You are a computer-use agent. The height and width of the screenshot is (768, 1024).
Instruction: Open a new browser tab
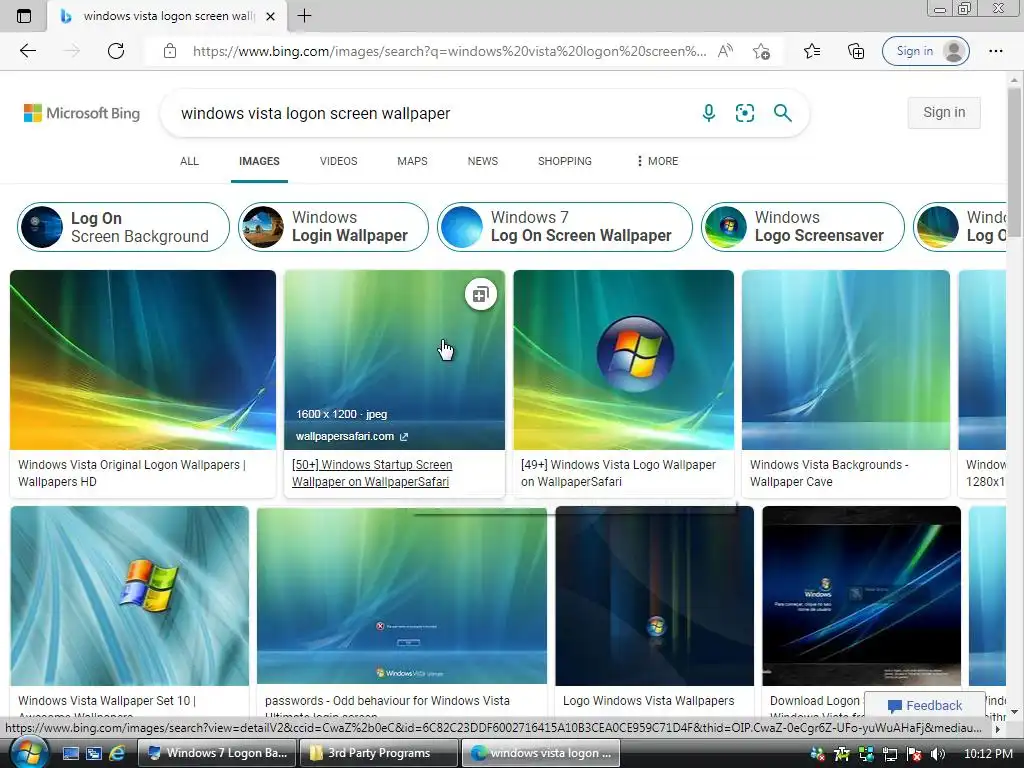coord(304,16)
